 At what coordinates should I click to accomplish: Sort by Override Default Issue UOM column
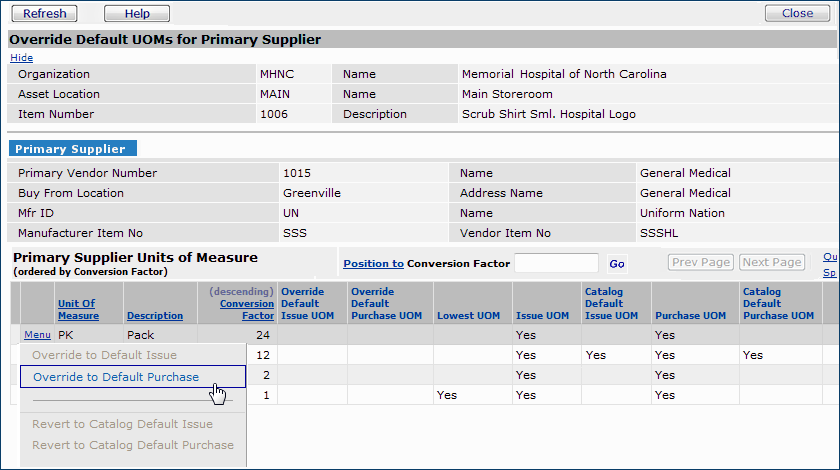301,304
